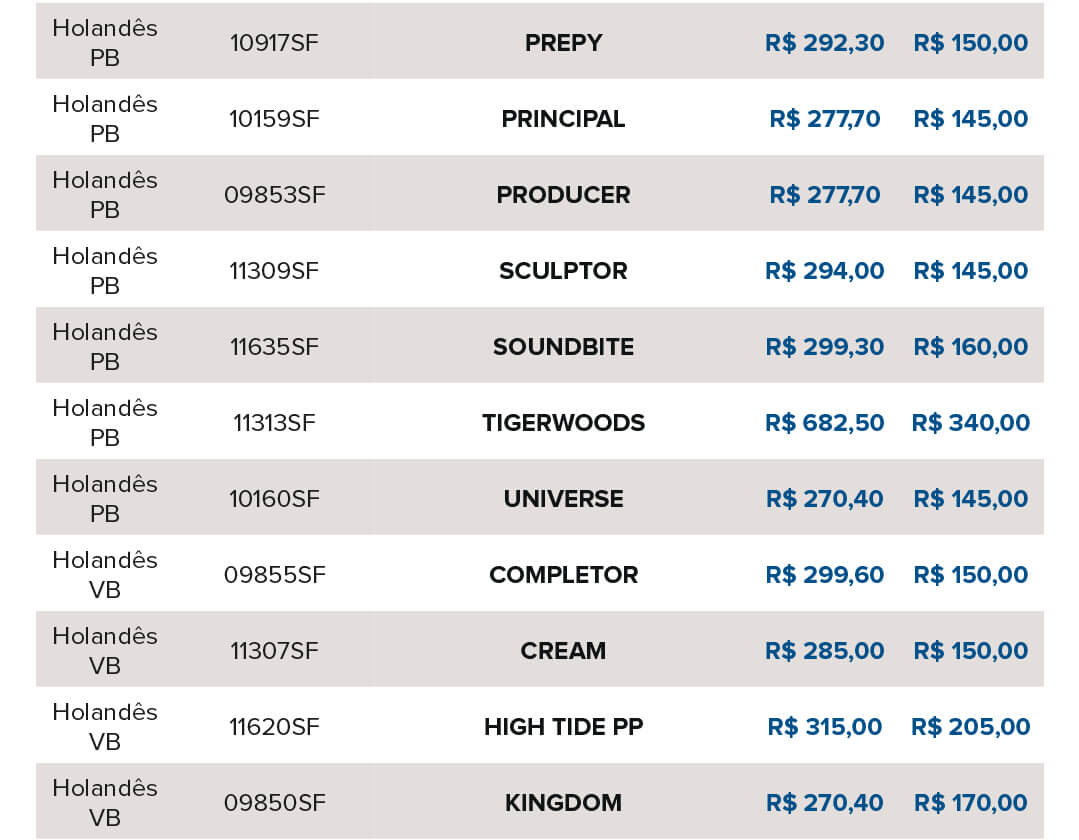Image resolution: width=1079 pixels, height=840 pixels.
Task: Click the R$ 205,00 price
Action: 970,727
